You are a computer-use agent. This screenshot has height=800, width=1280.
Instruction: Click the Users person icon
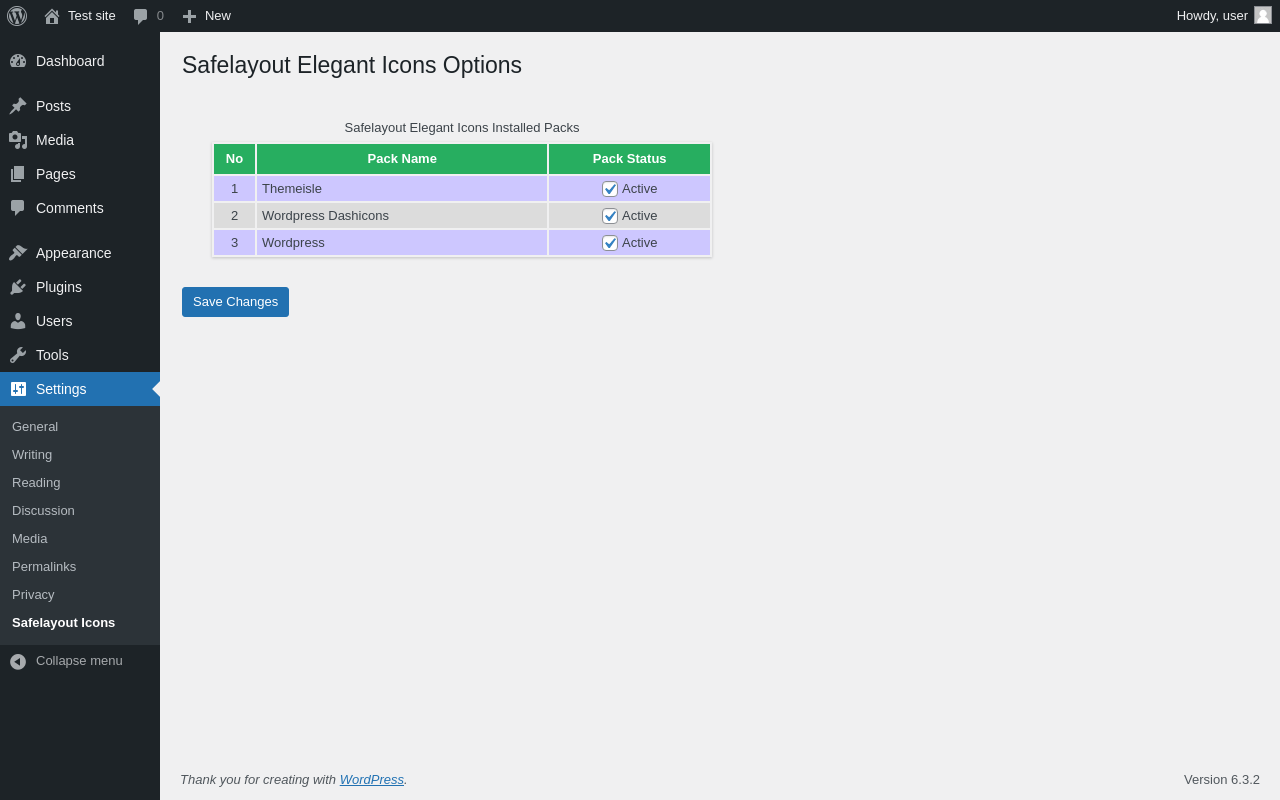coord(18,321)
